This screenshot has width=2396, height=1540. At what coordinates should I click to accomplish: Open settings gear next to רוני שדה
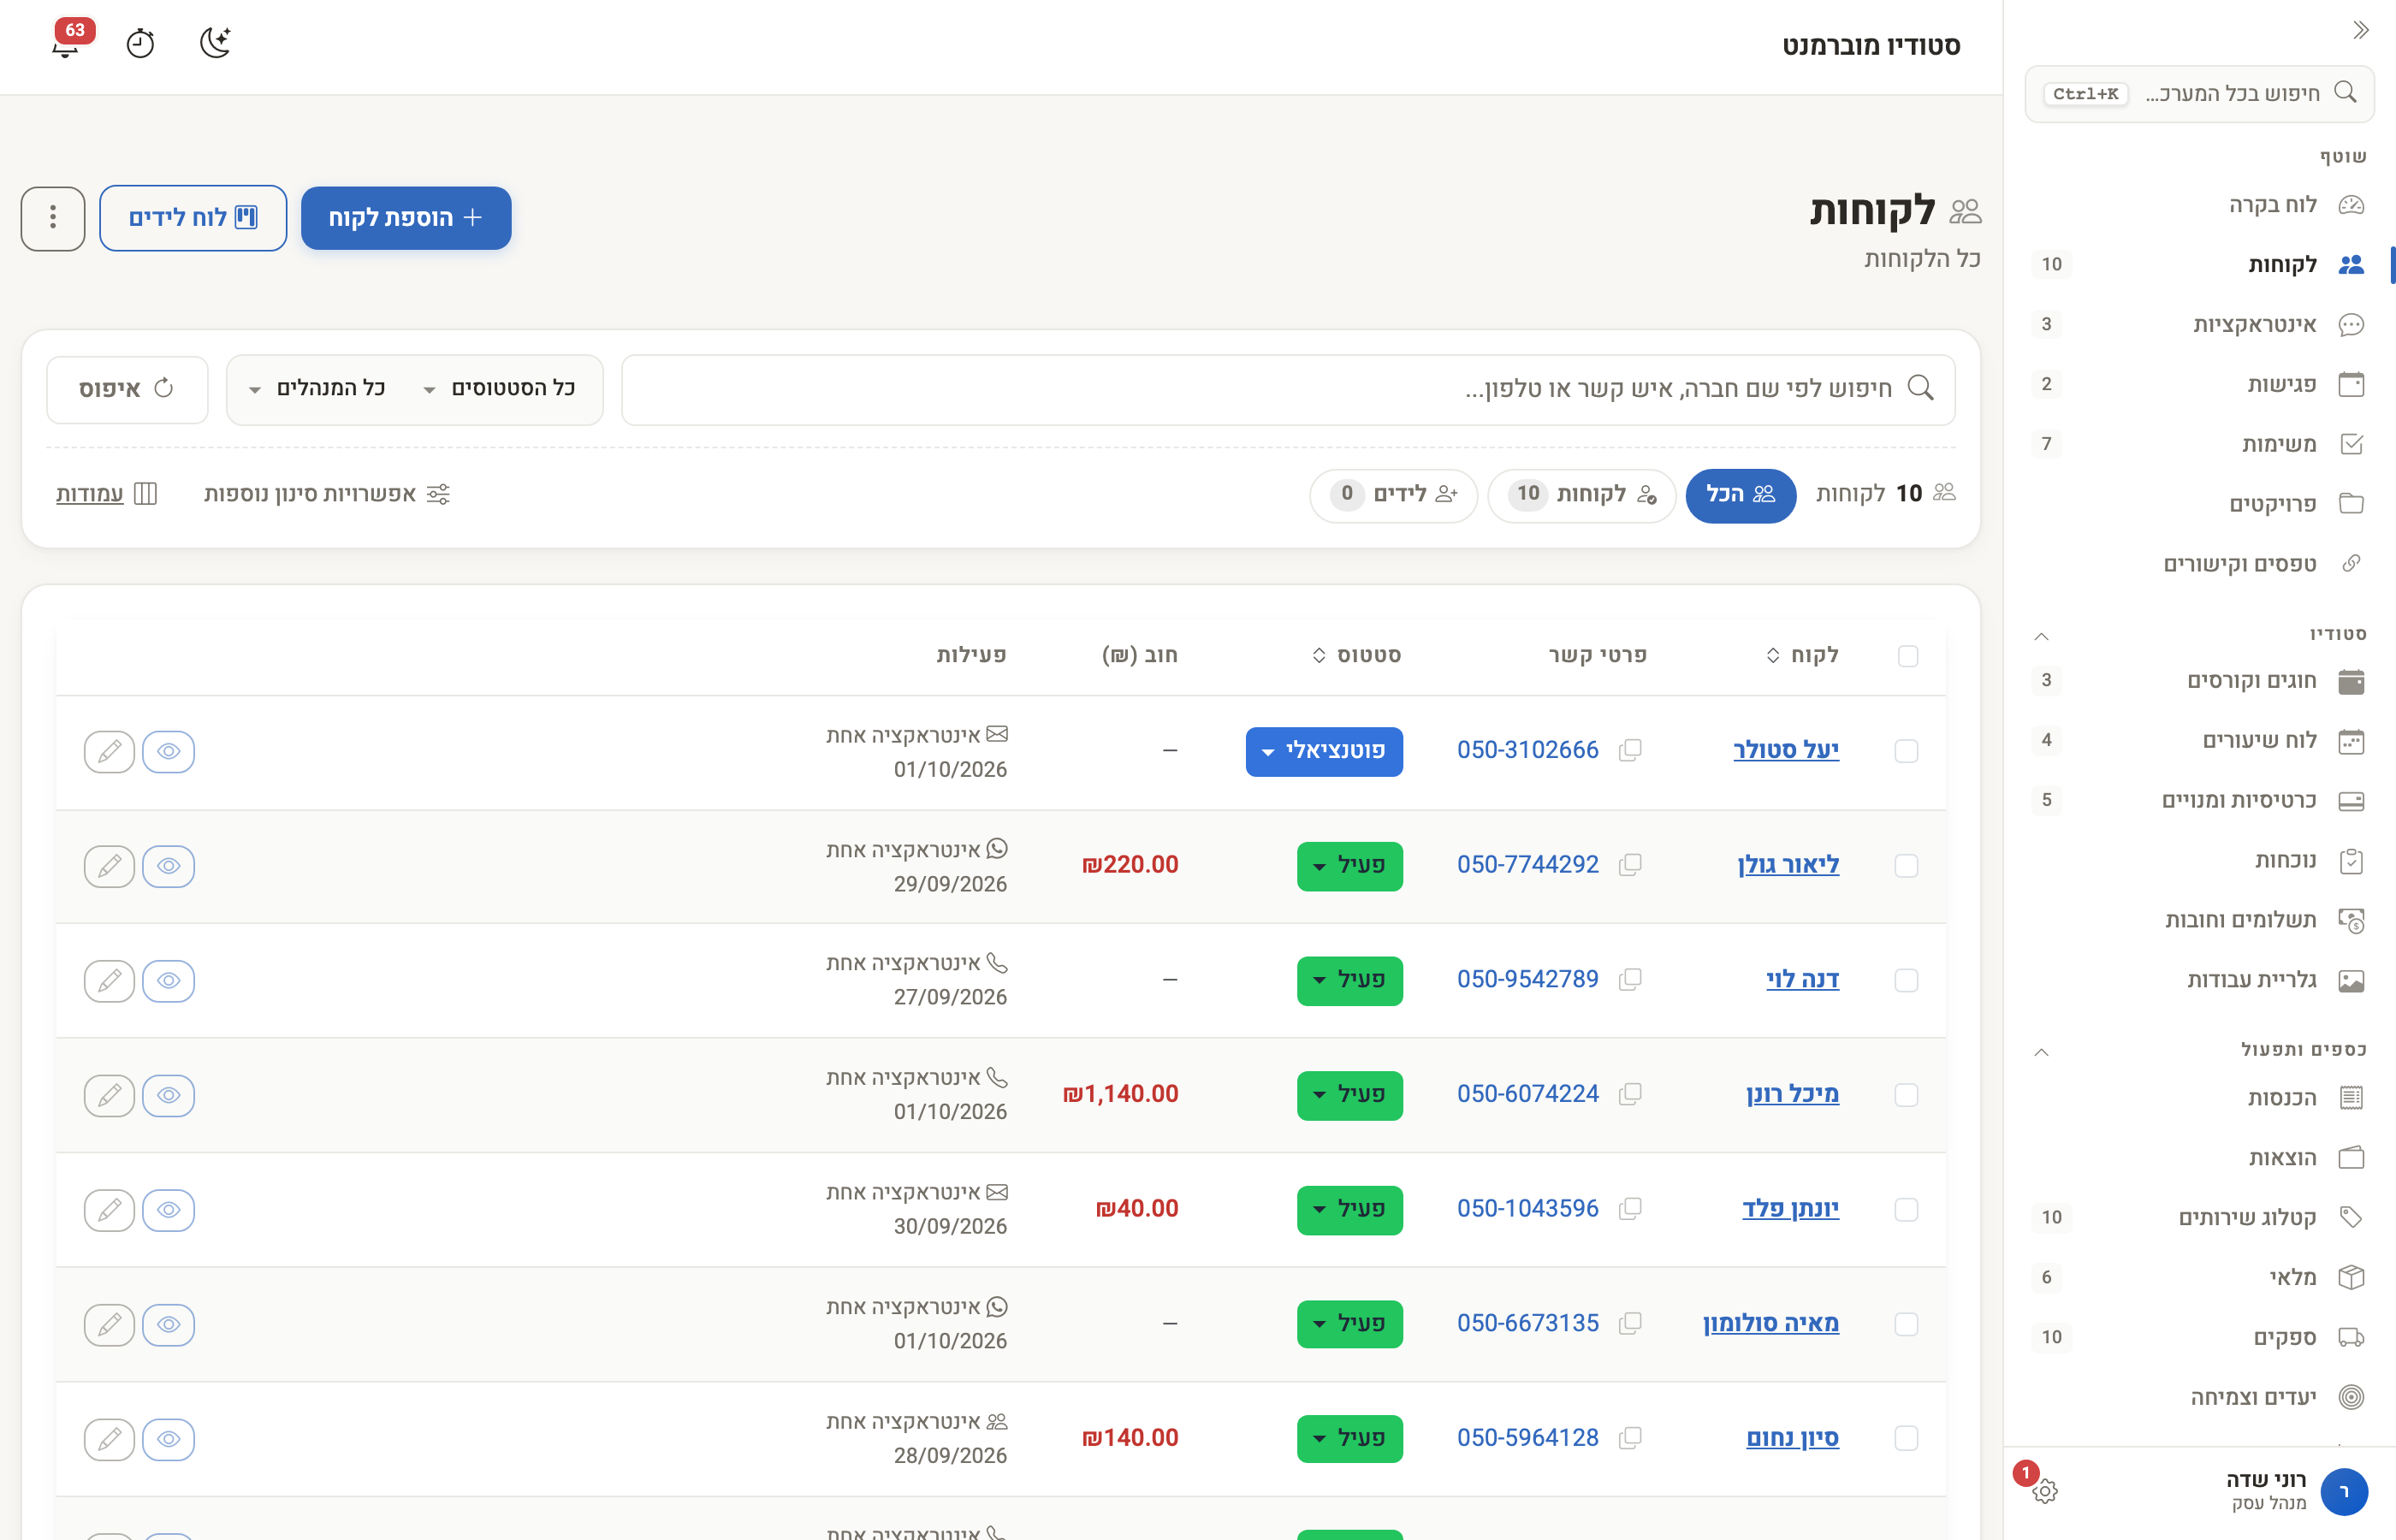2044,1491
